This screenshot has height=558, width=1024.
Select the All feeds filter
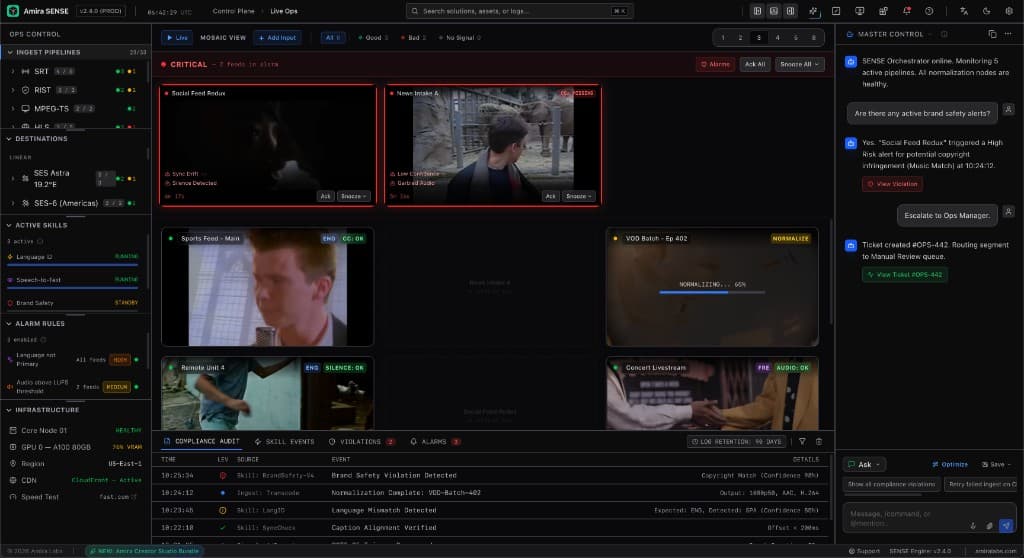332,38
